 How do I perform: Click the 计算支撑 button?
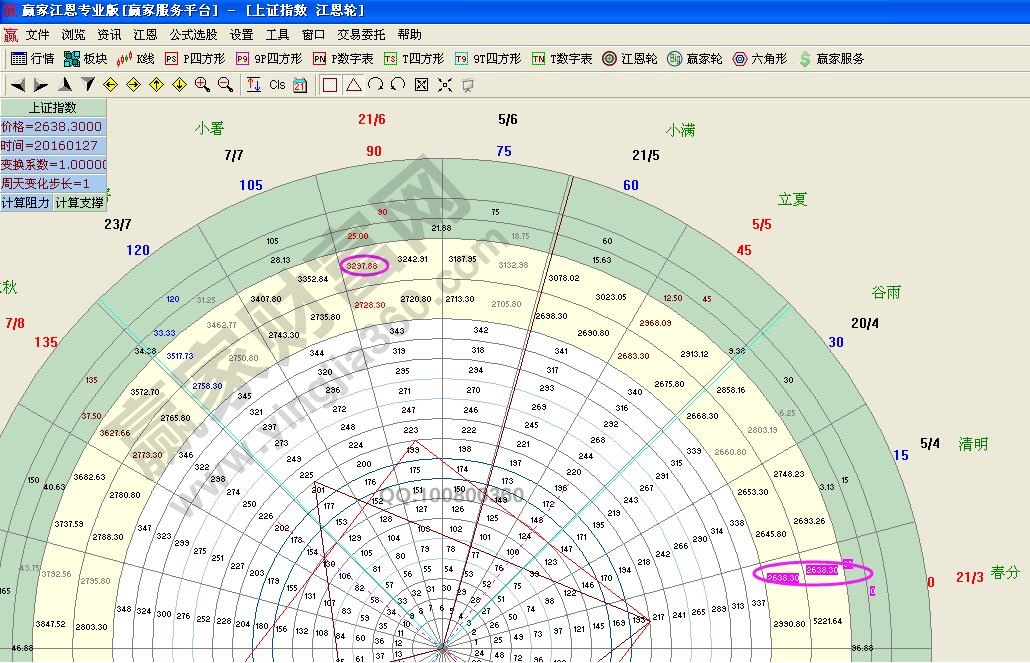pyautogui.click(x=79, y=203)
